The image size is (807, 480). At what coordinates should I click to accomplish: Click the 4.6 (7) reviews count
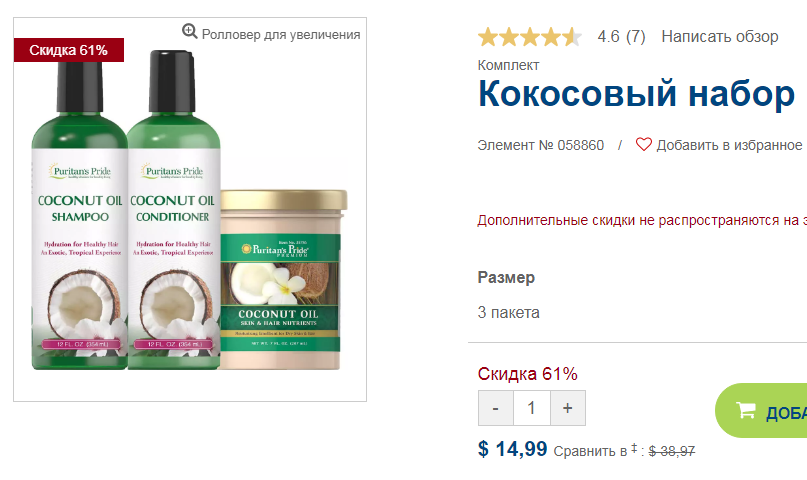click(x=621, y=37)
